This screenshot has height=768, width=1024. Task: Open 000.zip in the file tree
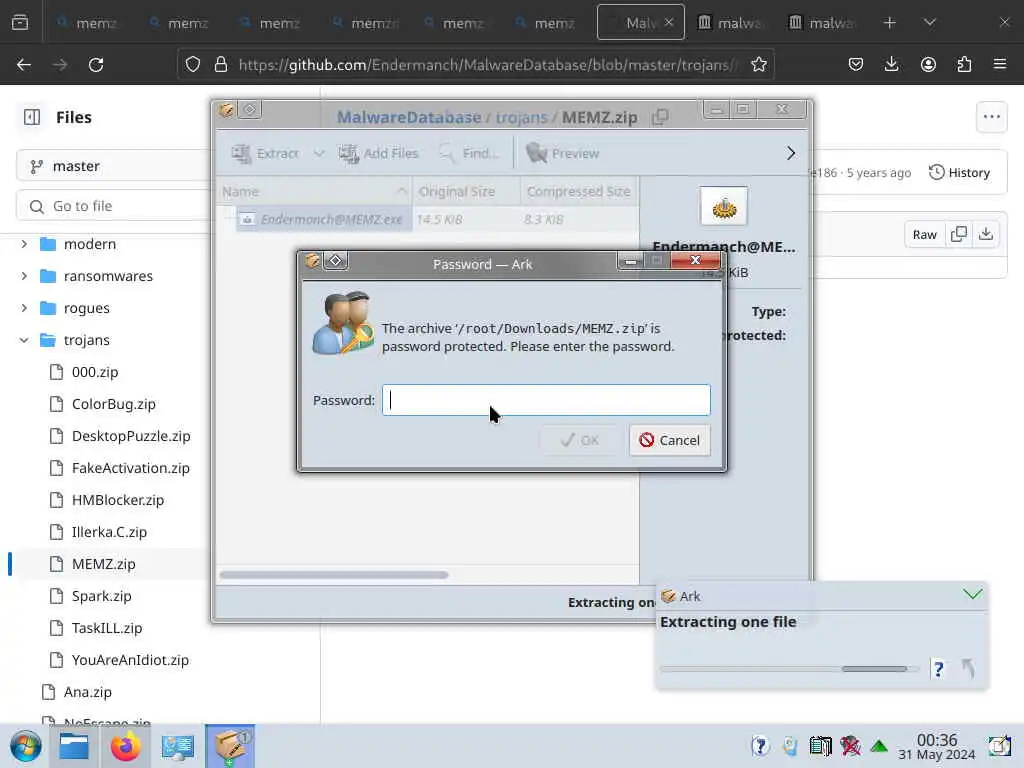click(x=95, y=372)
